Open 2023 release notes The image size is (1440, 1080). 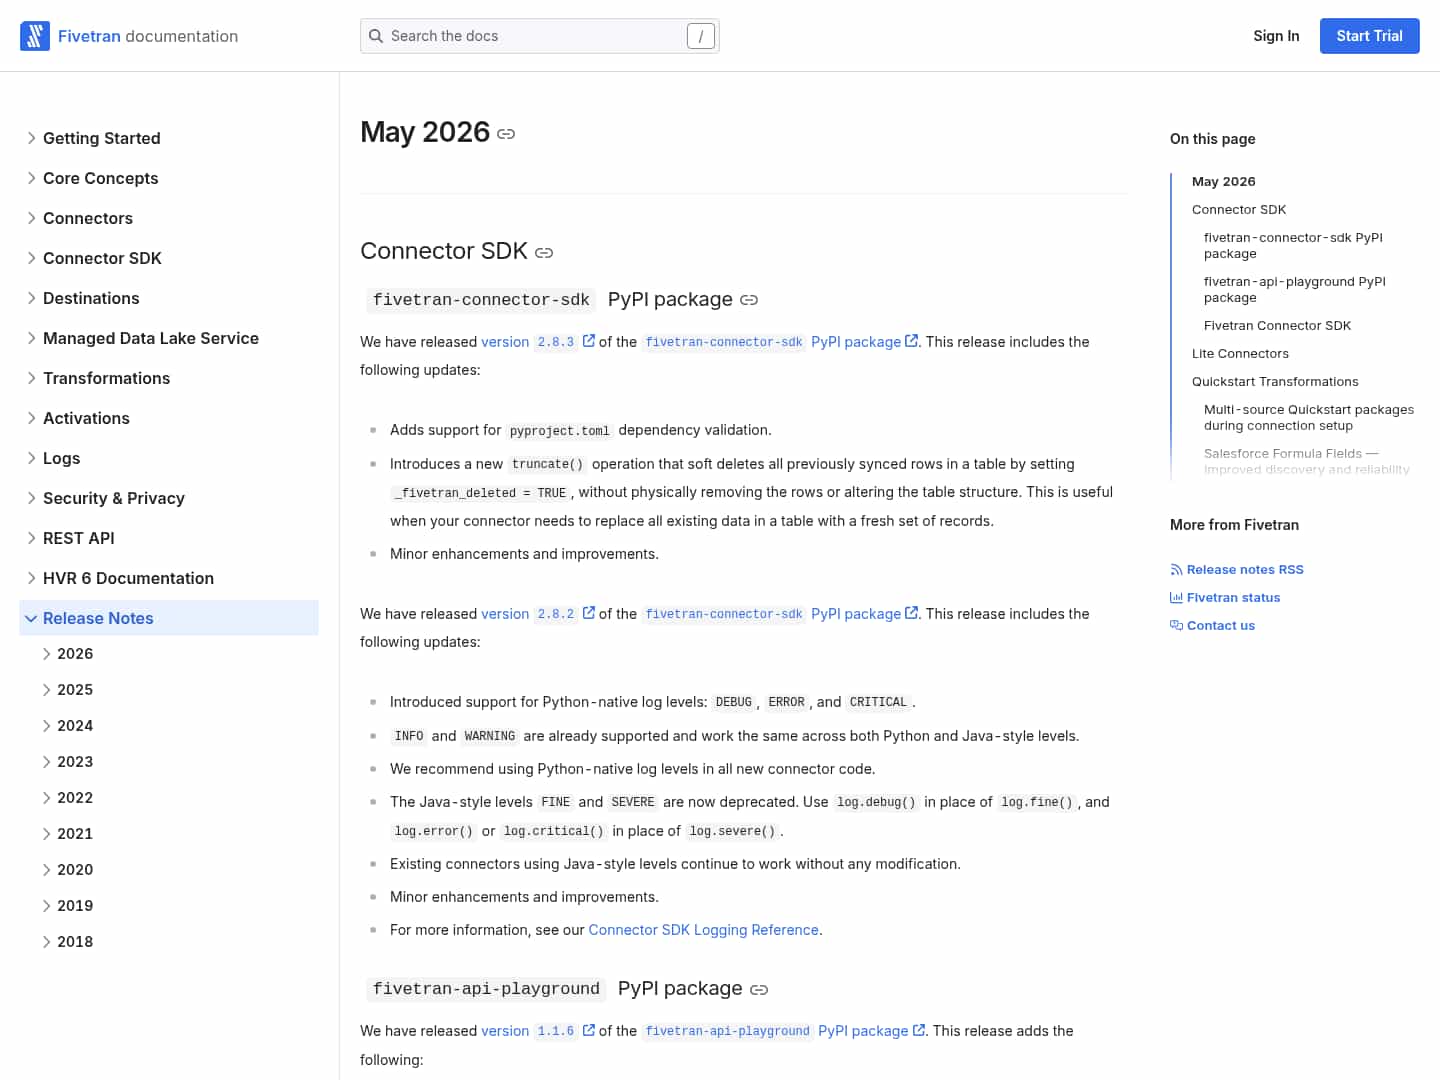click(75, 762)
